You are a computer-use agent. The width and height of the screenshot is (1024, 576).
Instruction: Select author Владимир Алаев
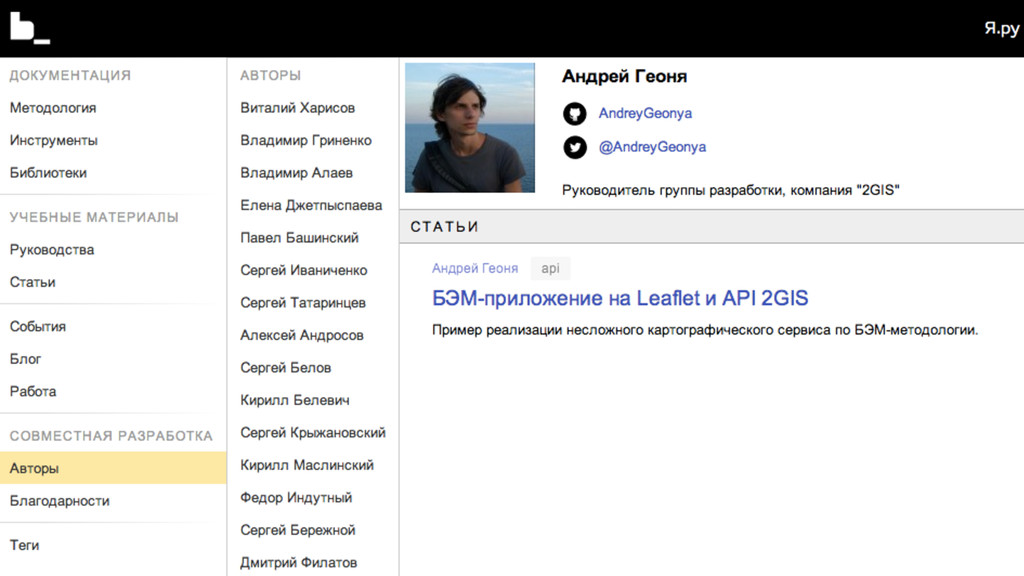tap(296, 173)
